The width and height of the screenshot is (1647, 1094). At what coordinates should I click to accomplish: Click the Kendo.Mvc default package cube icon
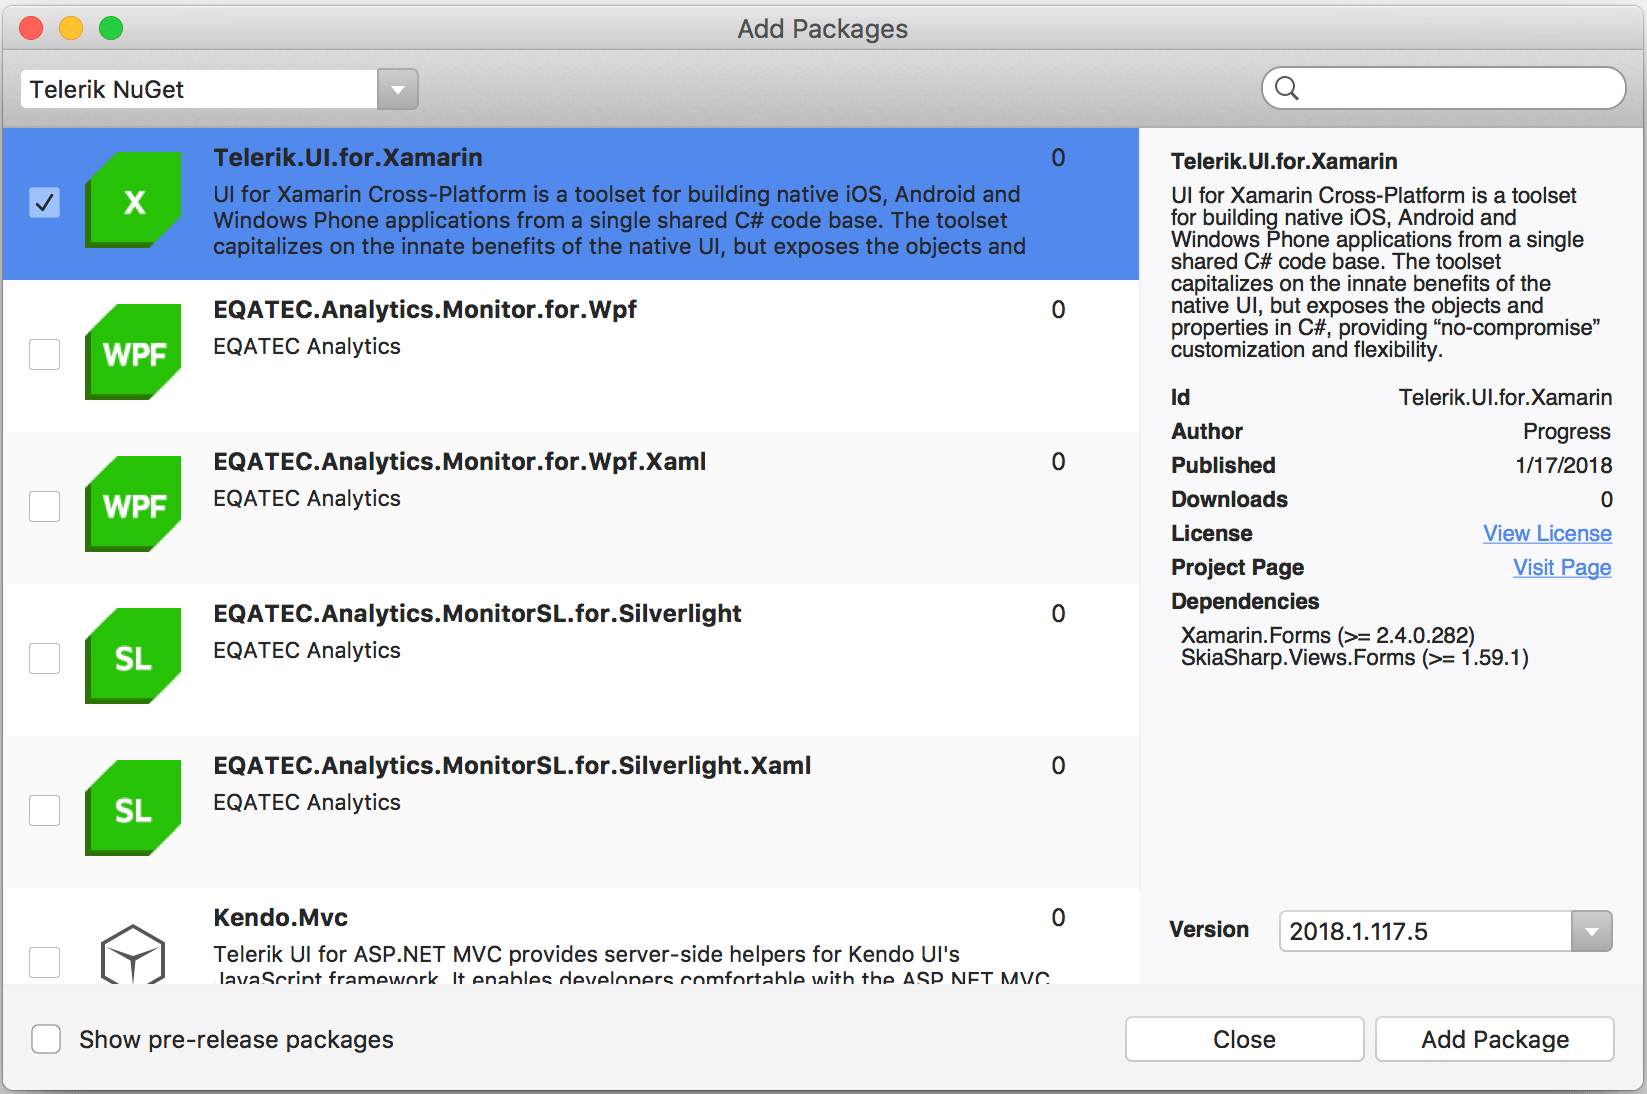[133, 954]
